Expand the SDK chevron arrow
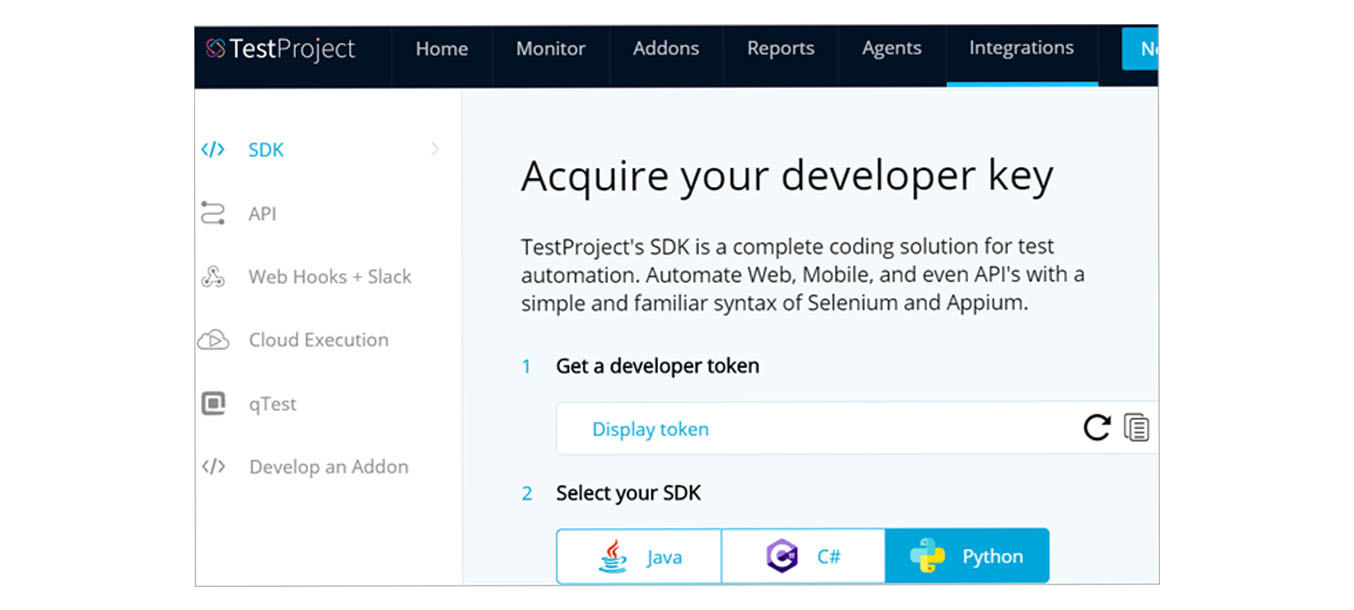Screen dimensions: 1354x610 (x=435, y=150)
